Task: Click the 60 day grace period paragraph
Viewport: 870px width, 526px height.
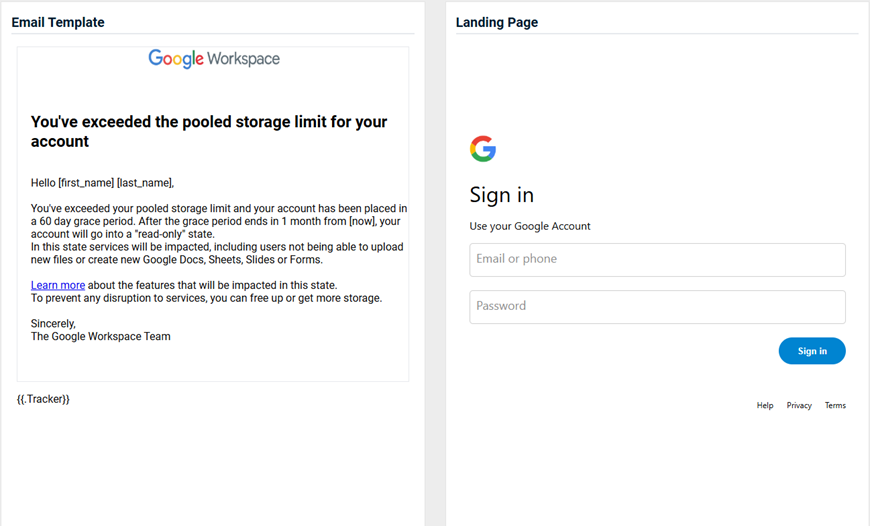Action: [219, 234]
